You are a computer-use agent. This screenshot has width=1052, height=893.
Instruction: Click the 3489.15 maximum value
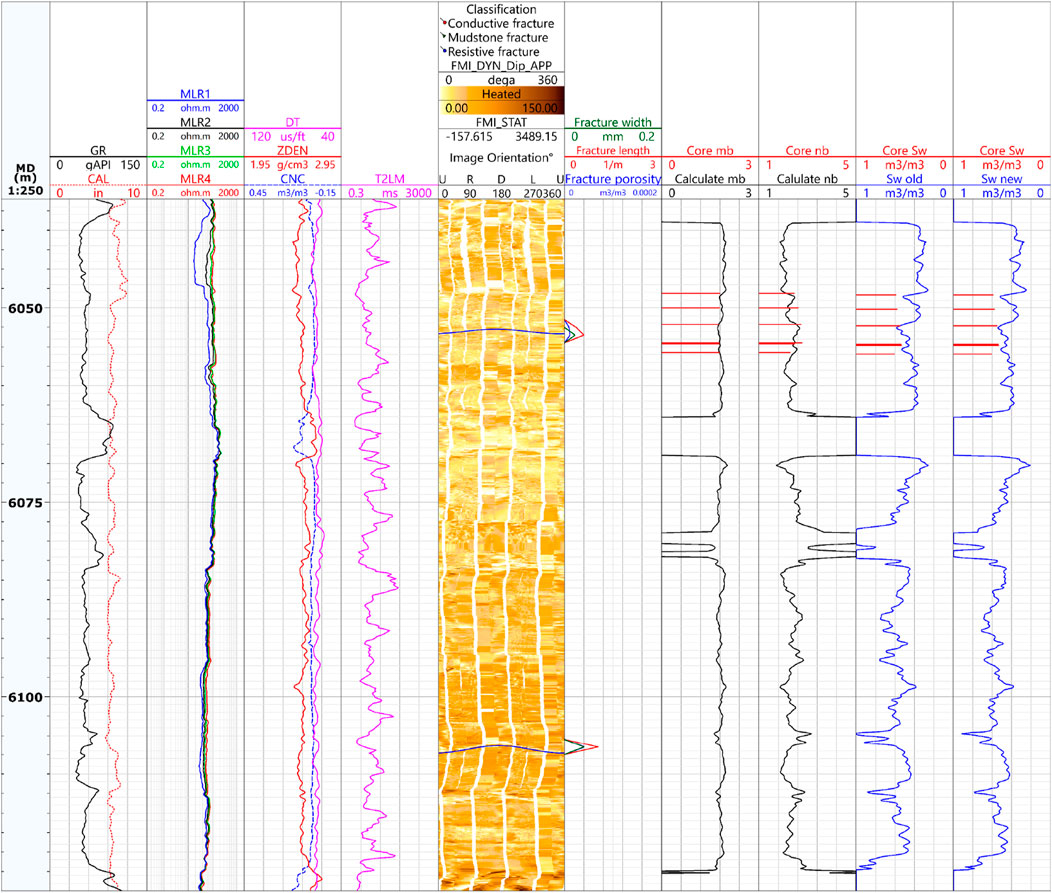pos(536,137)
